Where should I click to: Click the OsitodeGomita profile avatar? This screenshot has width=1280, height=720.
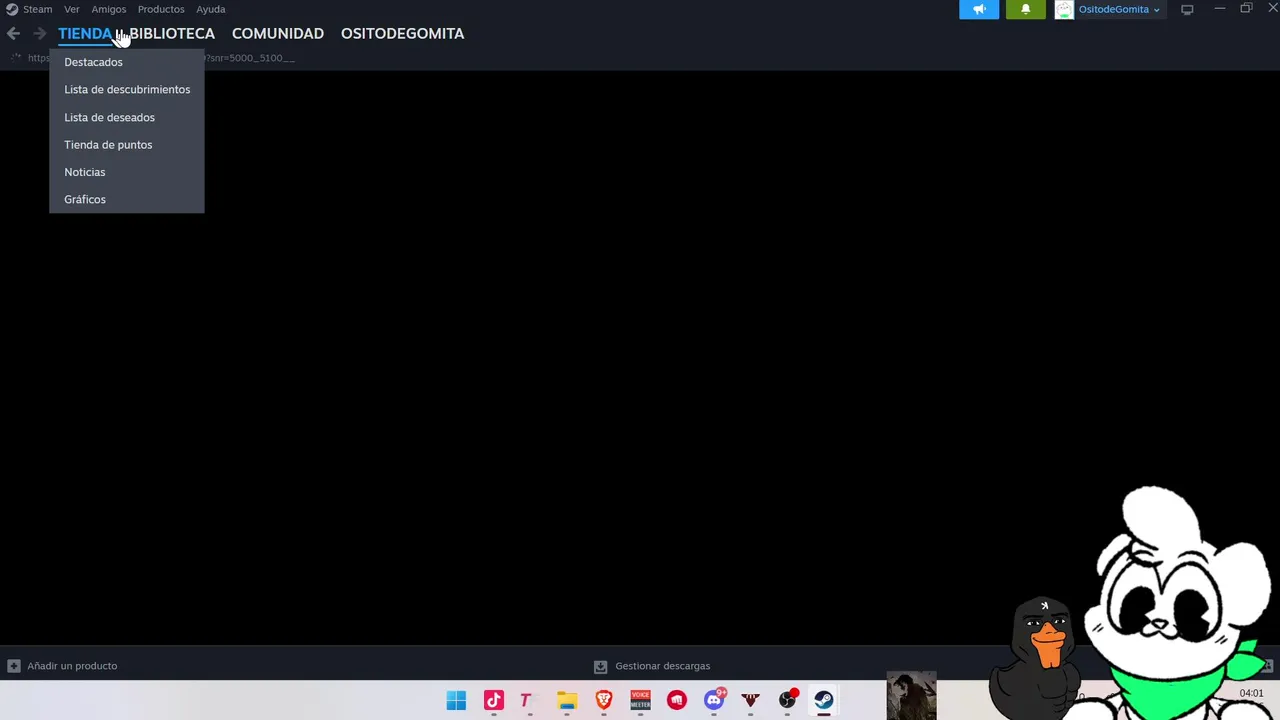[1064, 10]
